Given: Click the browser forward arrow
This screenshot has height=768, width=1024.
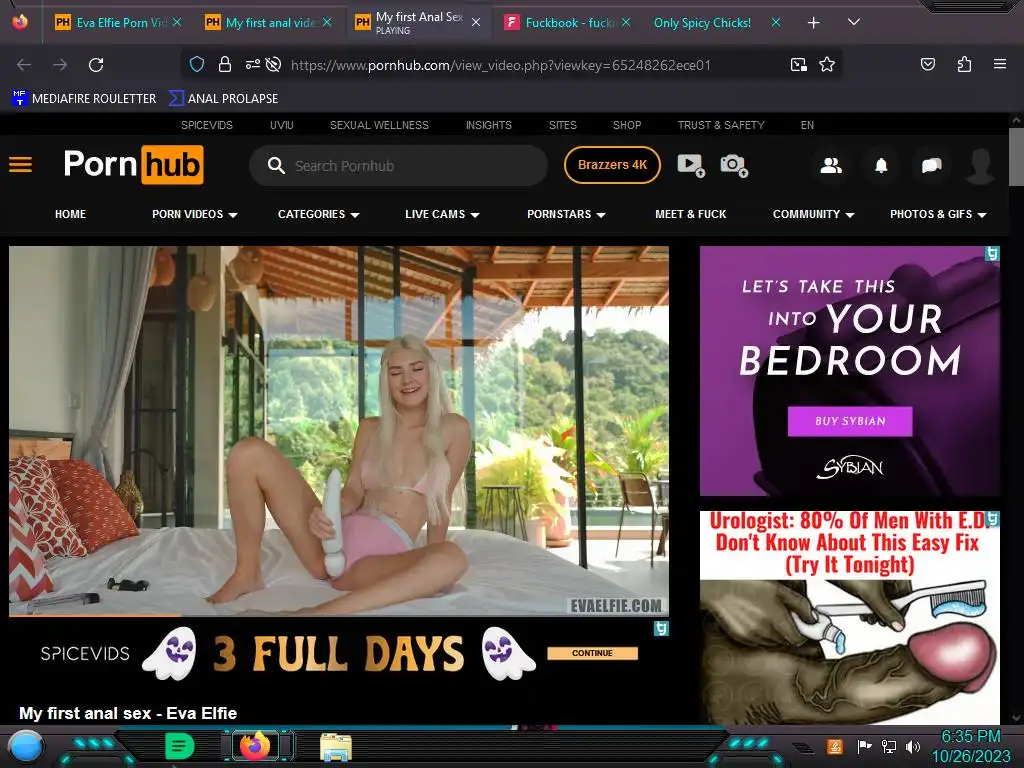Looking at the screenshot, I should pos(60,65).
